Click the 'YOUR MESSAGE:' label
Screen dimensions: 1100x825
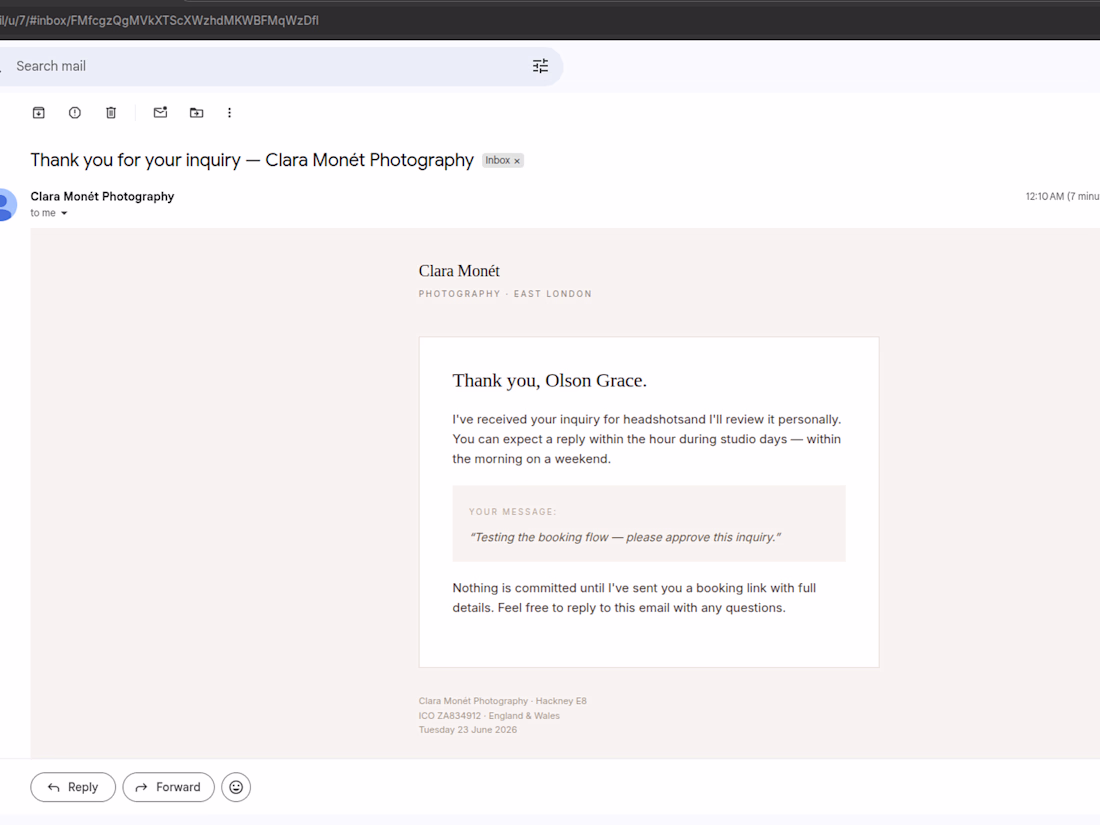[x=513, y=512]
